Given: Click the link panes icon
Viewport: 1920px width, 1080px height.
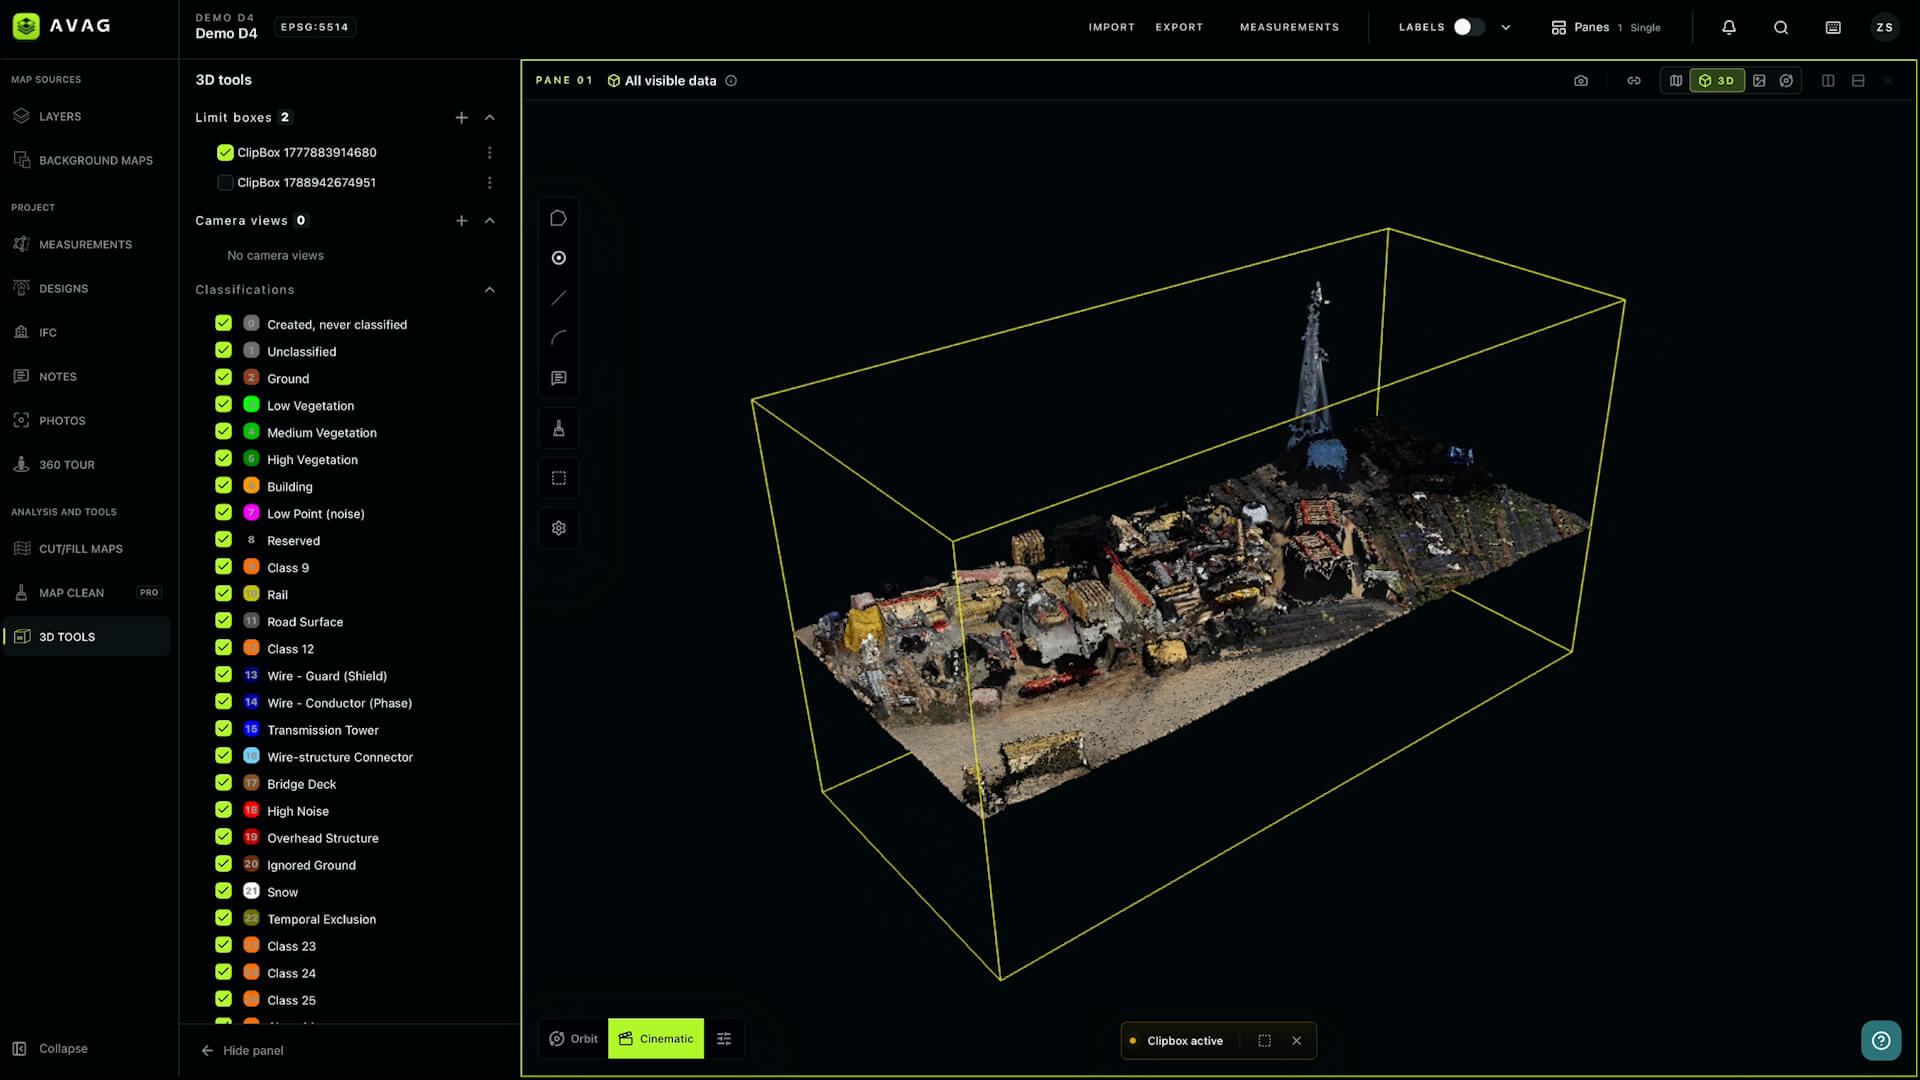Looking at the screenshot, I should click(1634, 81).
